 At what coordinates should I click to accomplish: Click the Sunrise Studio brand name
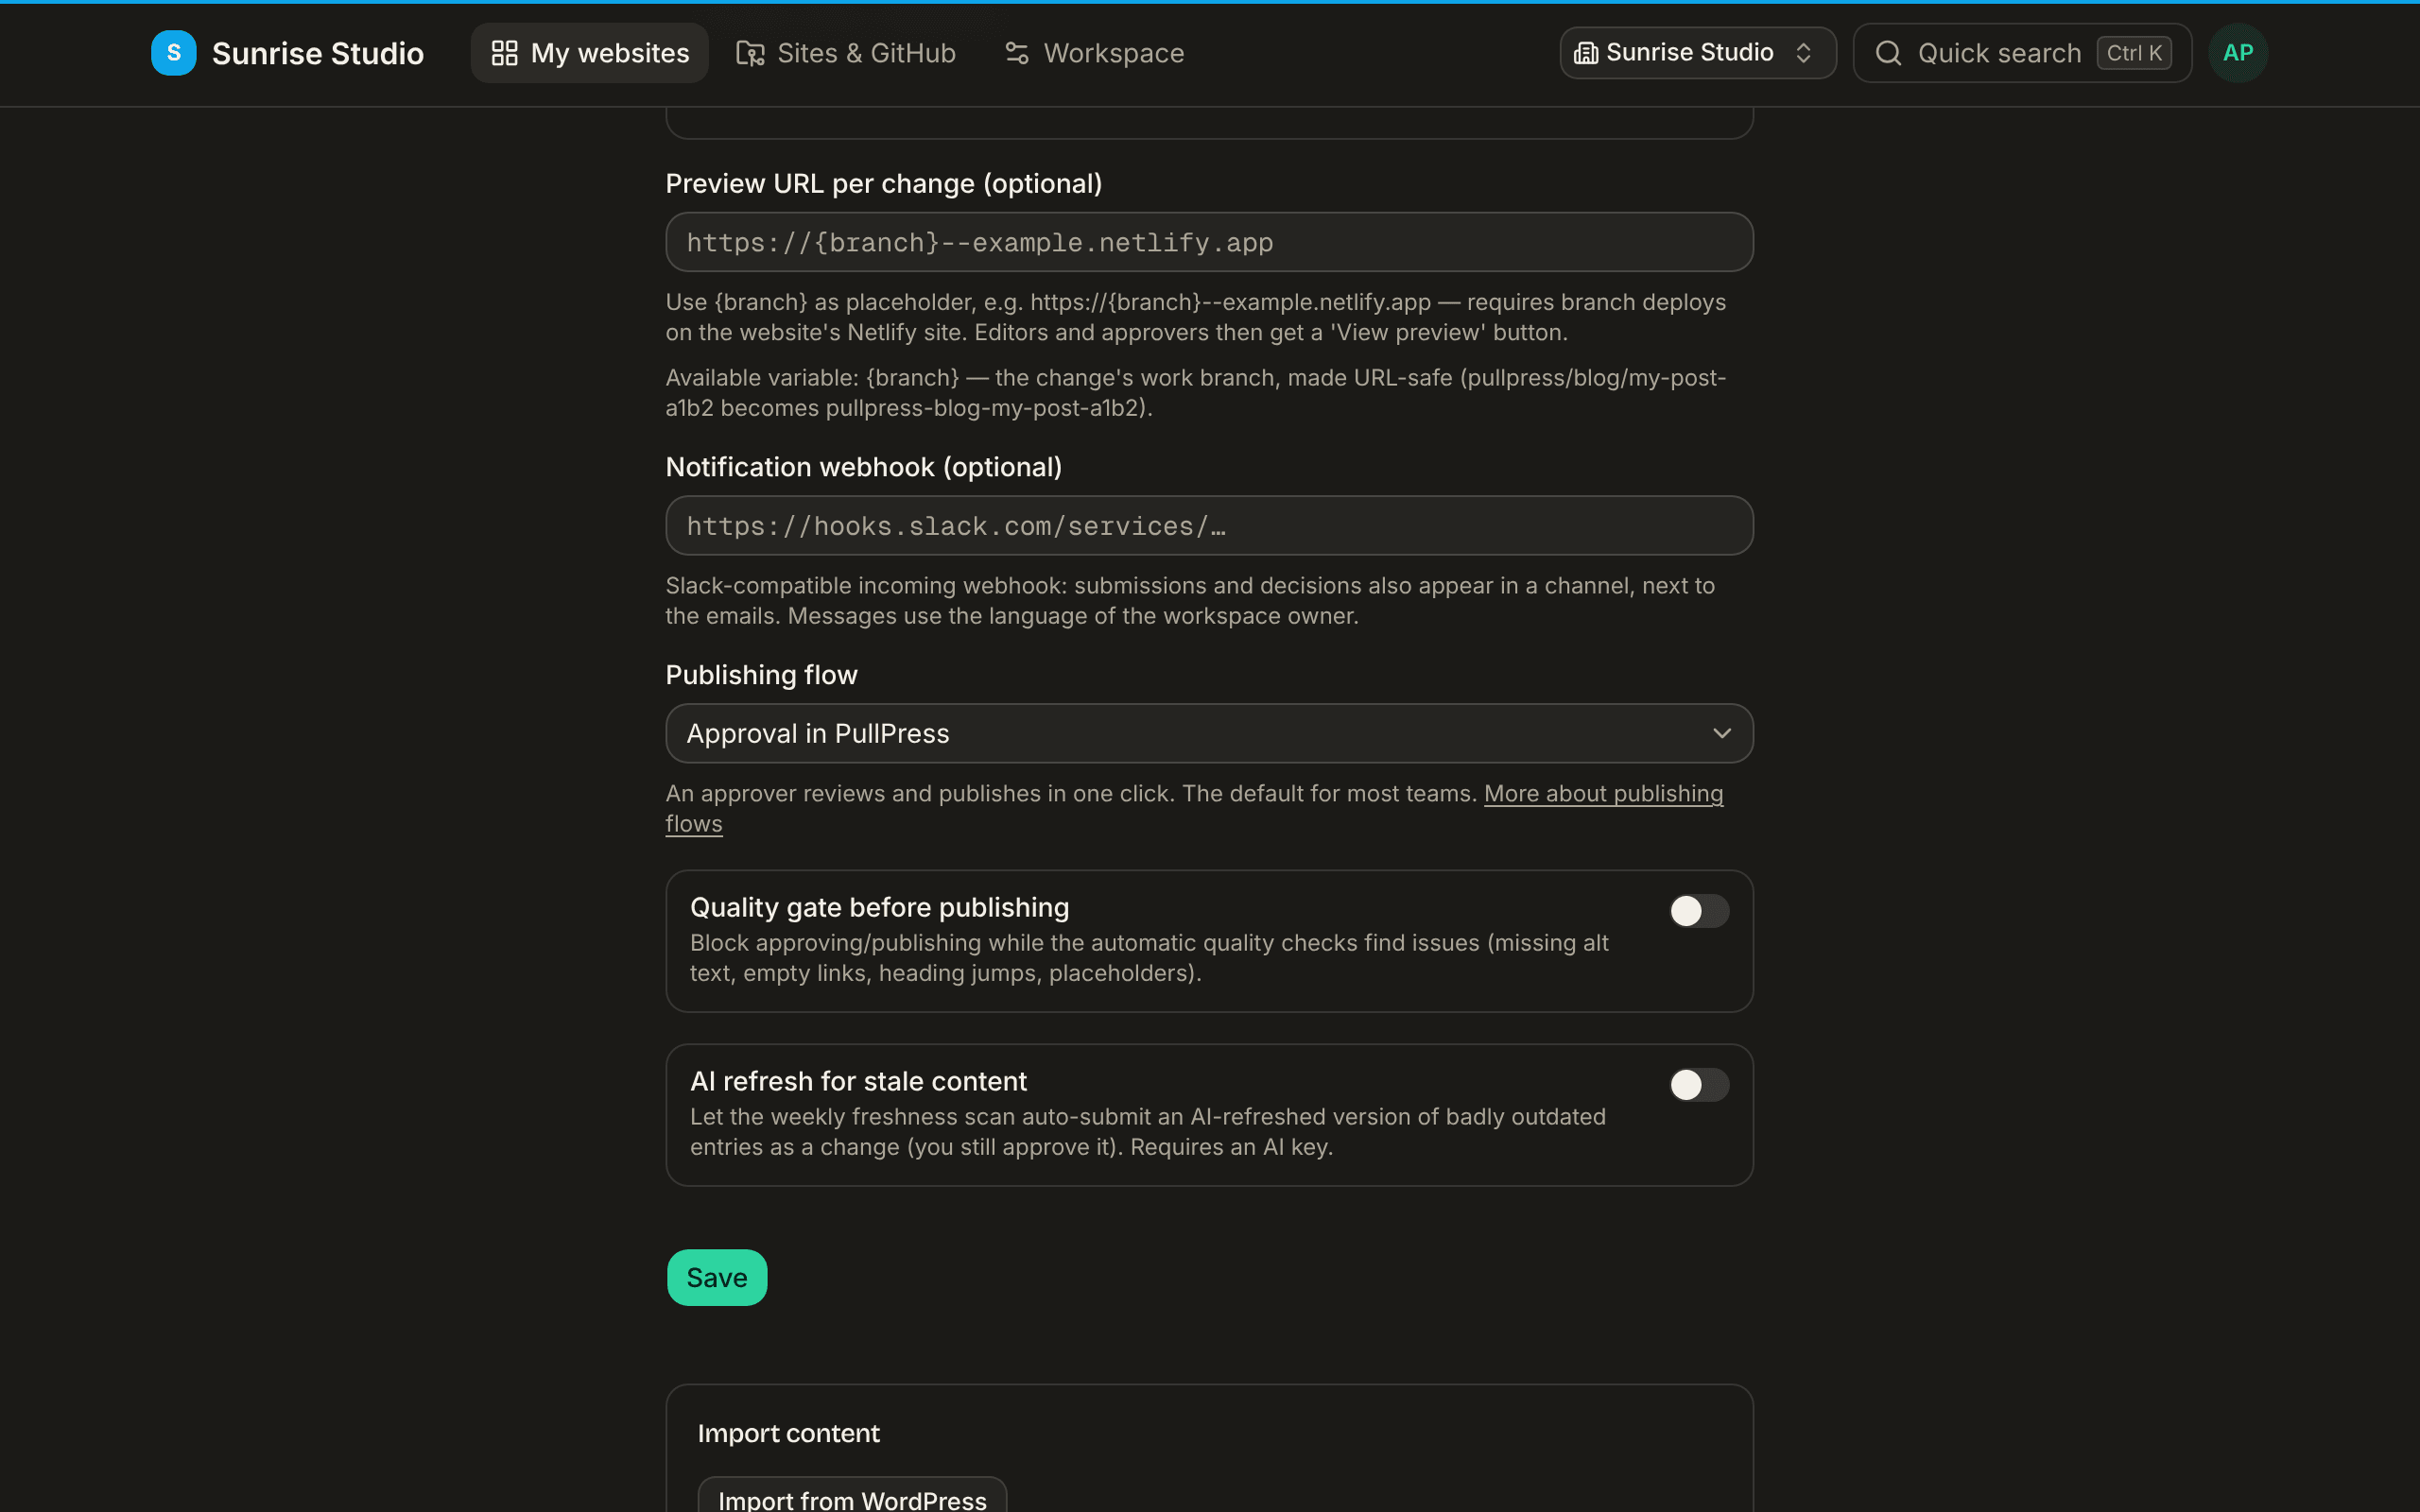pyautogui.click(x=317, y=53)
